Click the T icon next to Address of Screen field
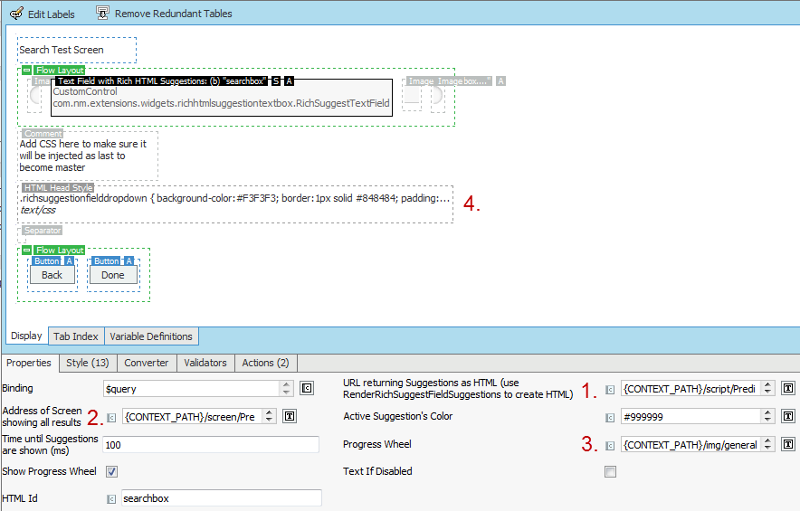Image resolution: width=800 pixels, height=511 pixels. pos(290,416)
